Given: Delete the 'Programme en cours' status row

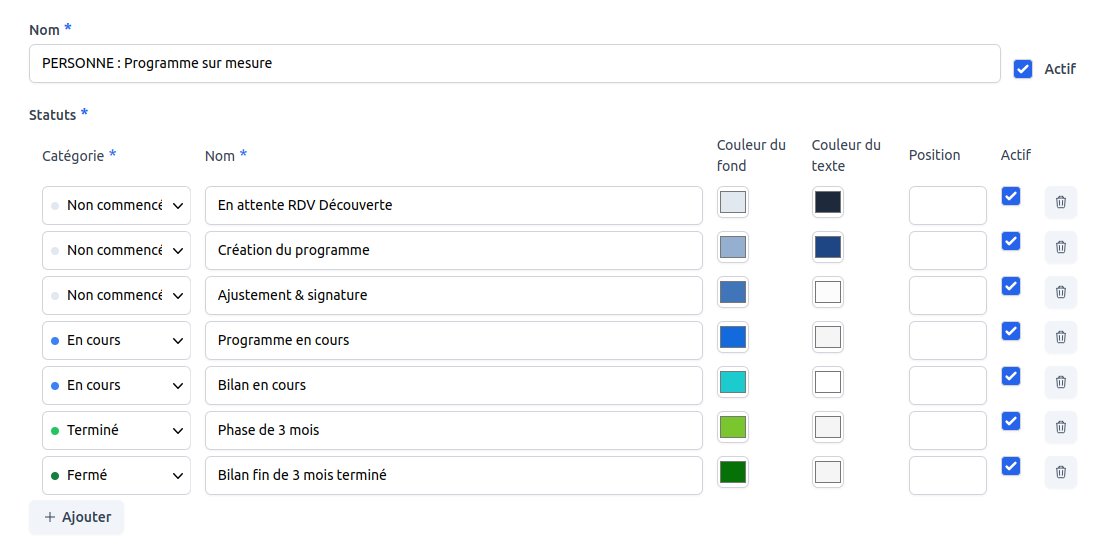Looking at the screenshot, I should 1060,337.
